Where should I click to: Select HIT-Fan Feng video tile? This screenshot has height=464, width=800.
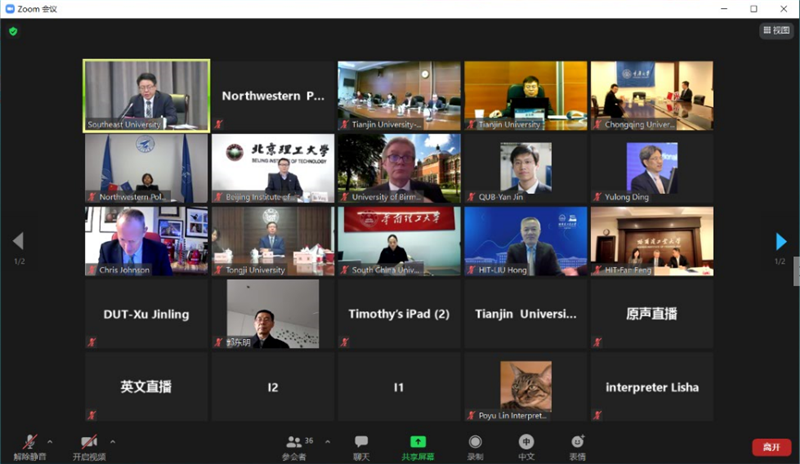click(652, 241)
